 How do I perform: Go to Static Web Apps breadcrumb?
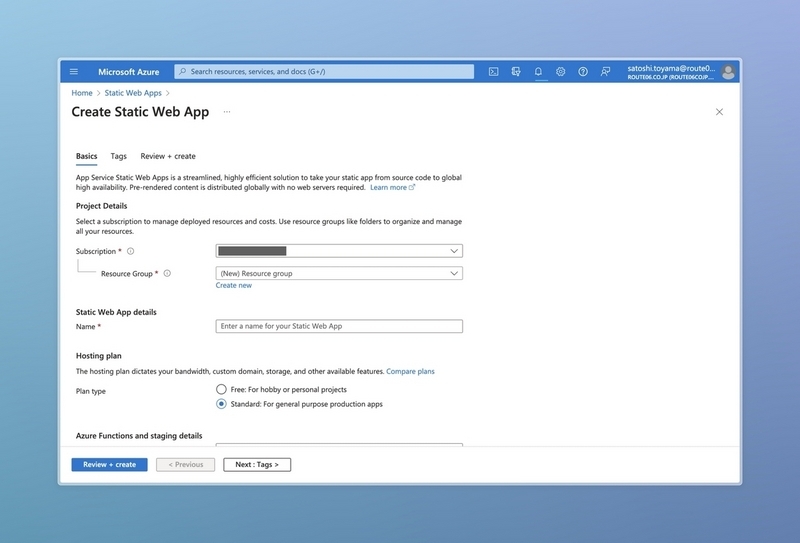pyautogui.click(x=133, y=93)
